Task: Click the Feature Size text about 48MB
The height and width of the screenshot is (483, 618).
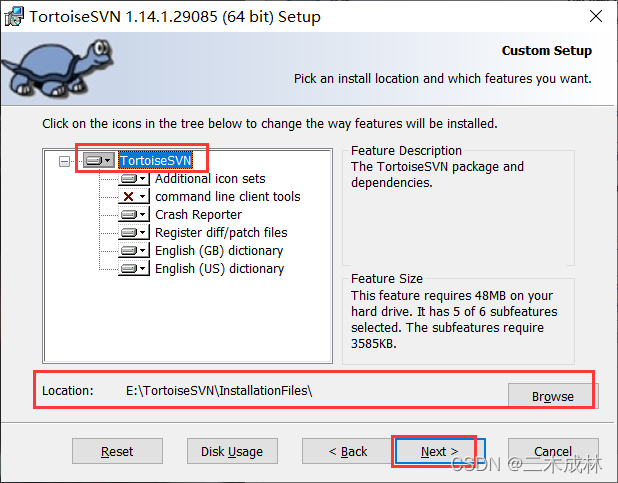Action: 454,319
